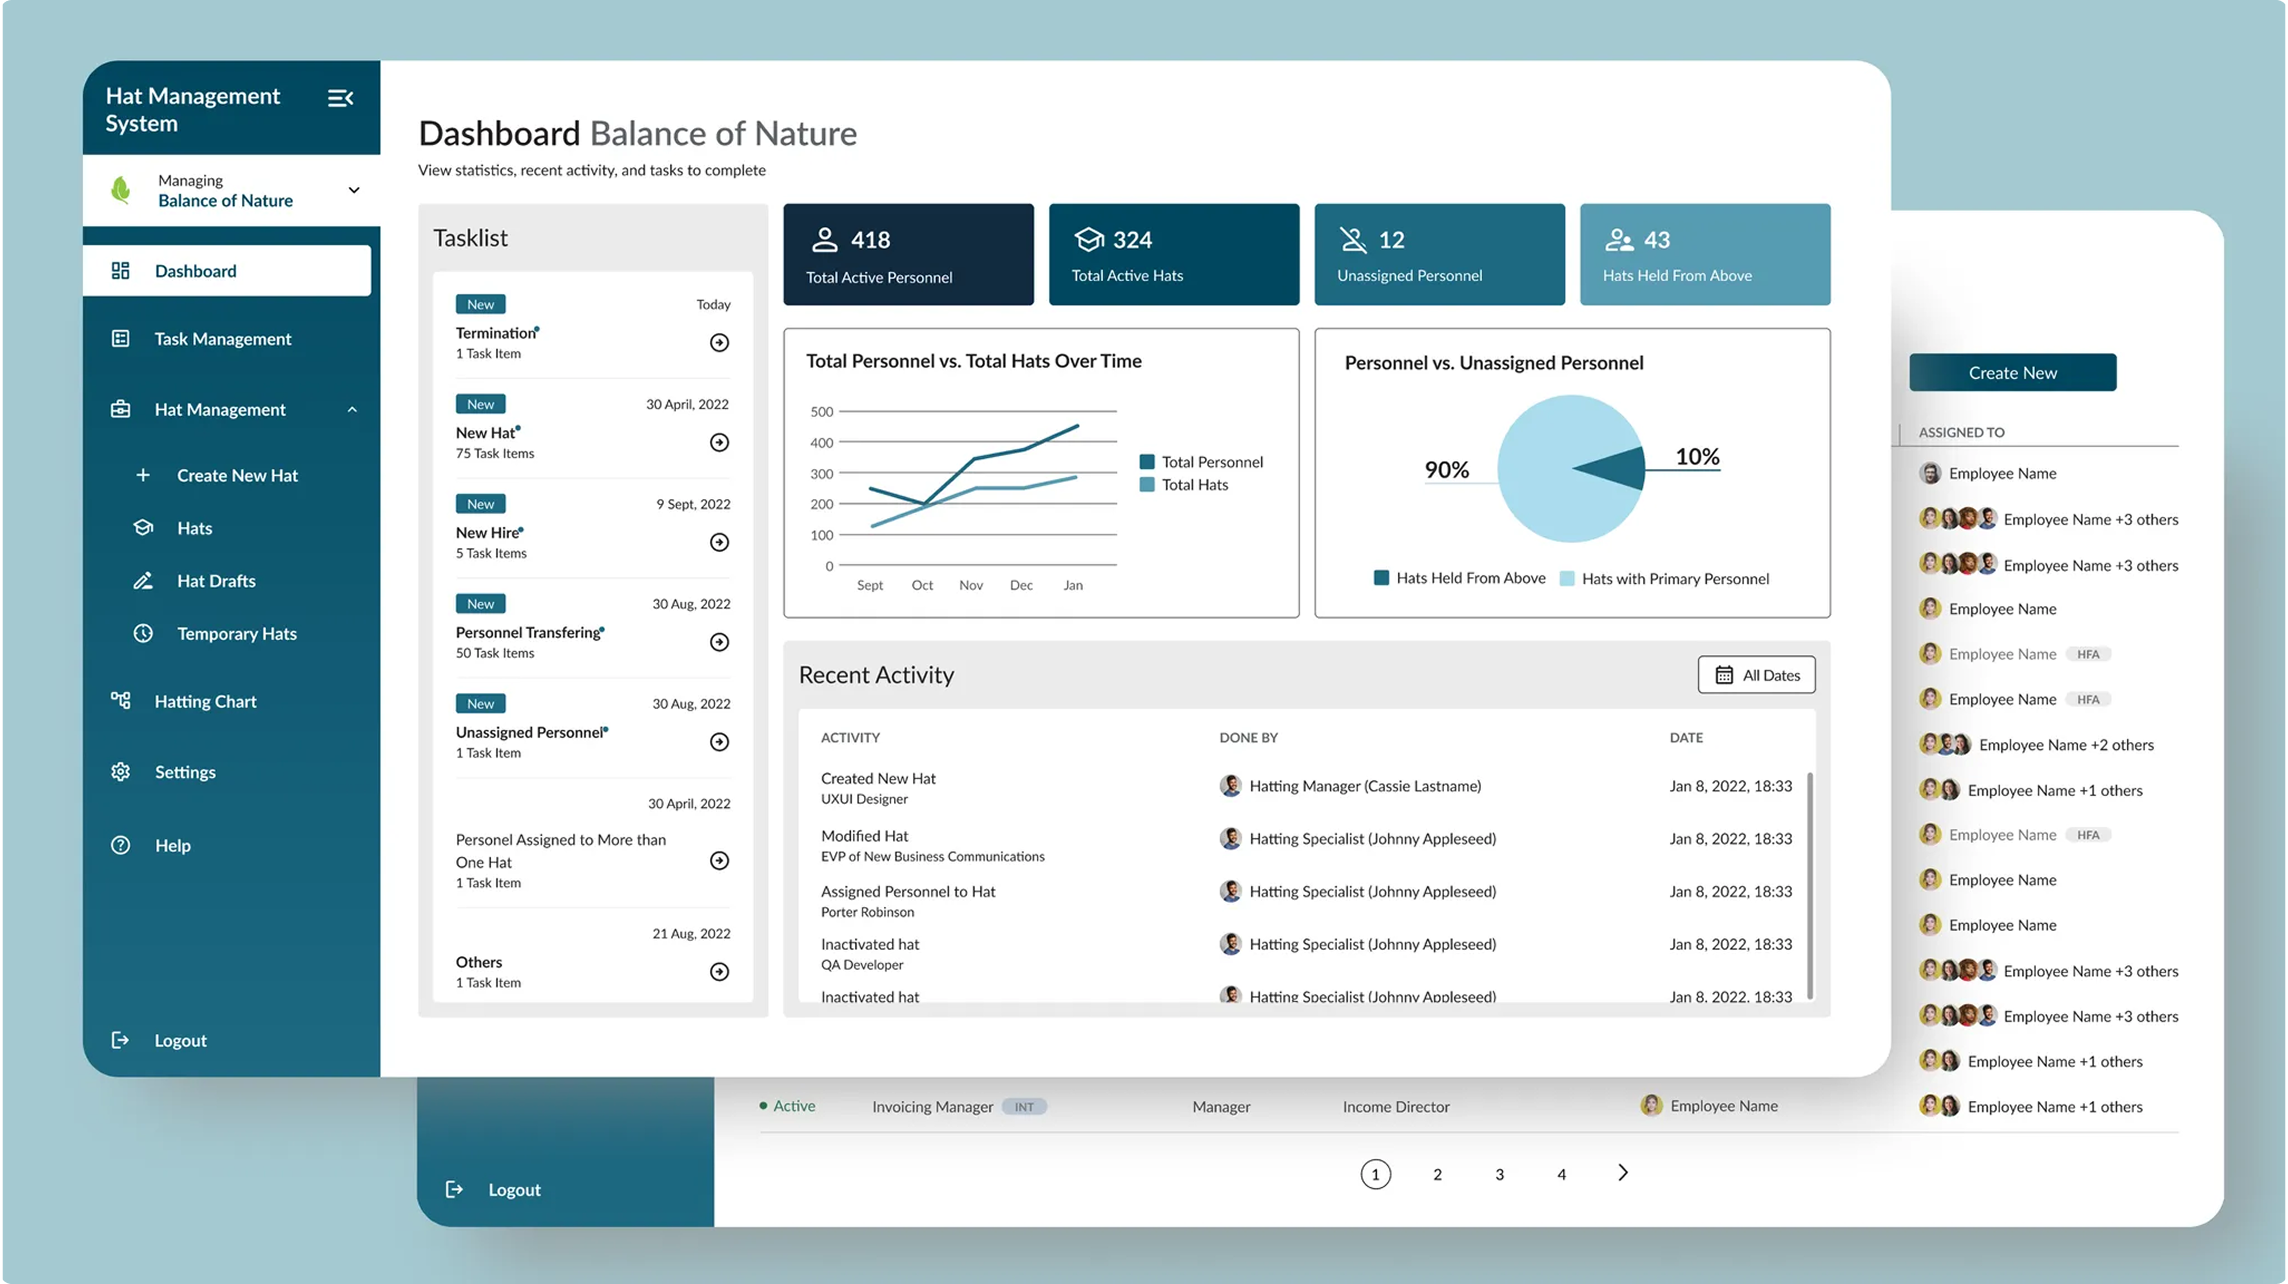Screen dimensions: 2288x1284
Task: Go to next page with chevron arrow
Action: pyautogui.click(x=1622, y=1173)
